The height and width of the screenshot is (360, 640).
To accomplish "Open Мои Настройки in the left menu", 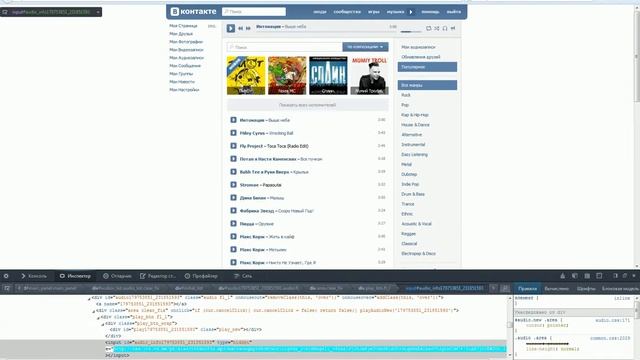I will coord(184,89).
